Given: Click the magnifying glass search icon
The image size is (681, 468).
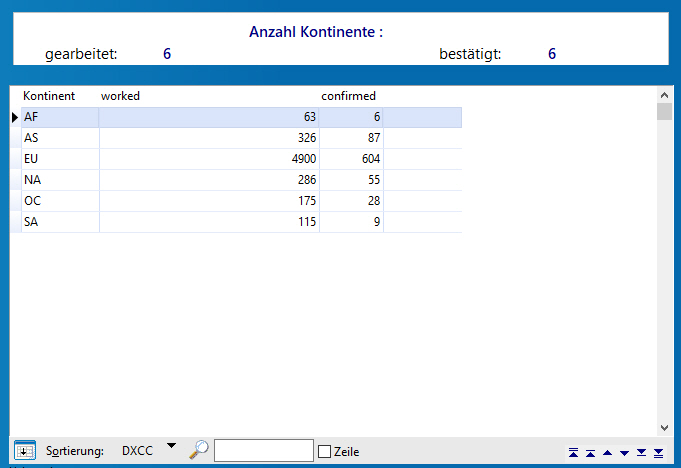Looking at the screenshot, I should point(199,450).
